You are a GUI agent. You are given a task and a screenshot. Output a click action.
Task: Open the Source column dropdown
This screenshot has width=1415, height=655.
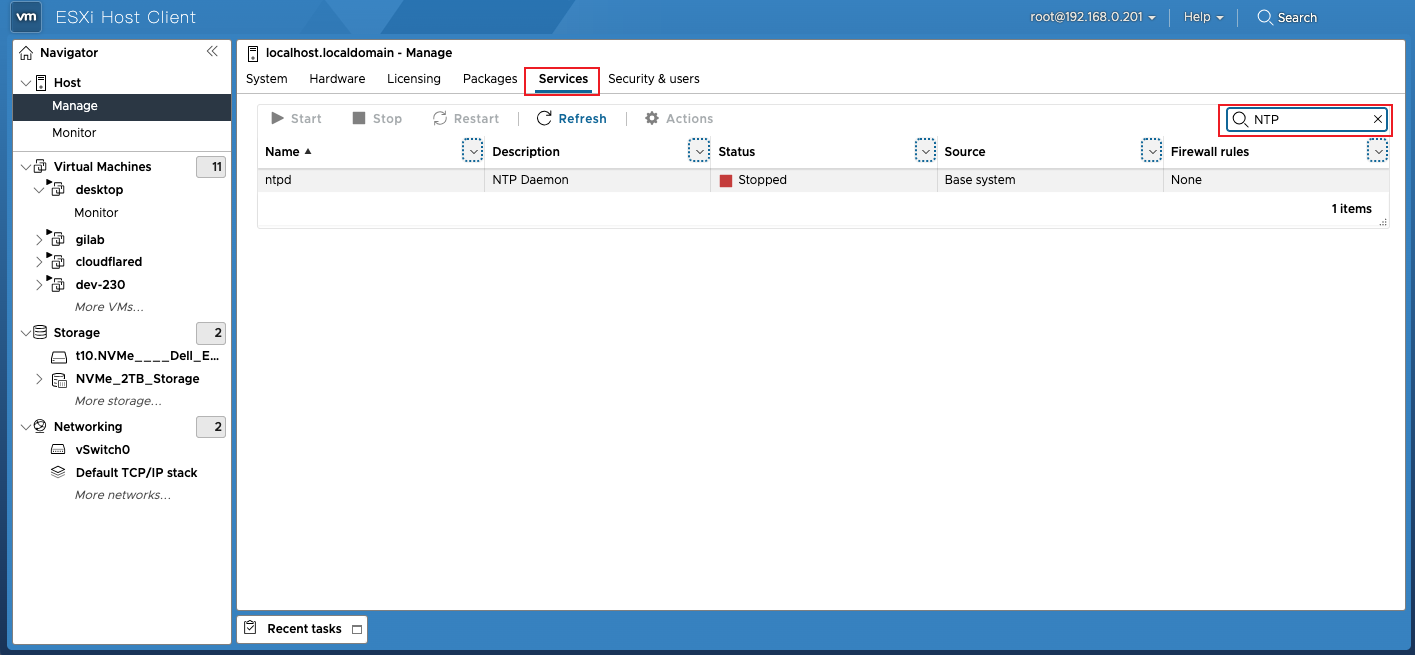1152,151
